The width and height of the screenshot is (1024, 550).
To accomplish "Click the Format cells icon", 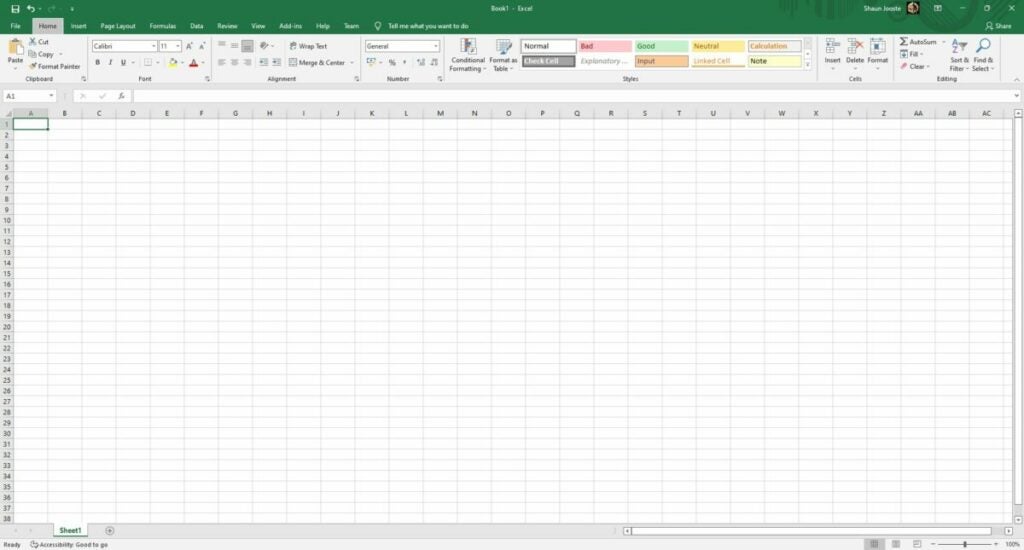I will [878, 46].
